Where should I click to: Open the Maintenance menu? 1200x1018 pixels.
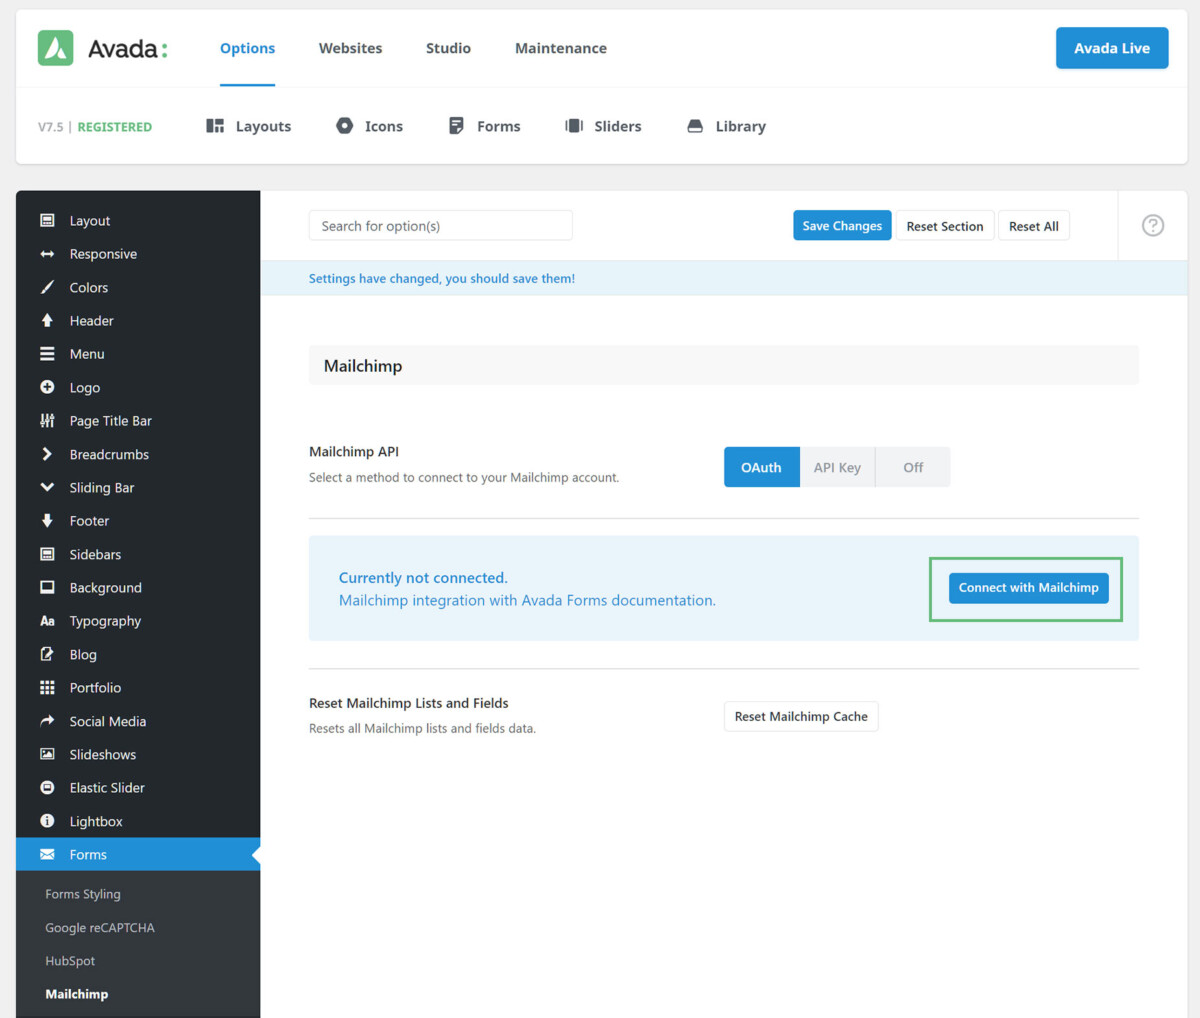[560, 48]
